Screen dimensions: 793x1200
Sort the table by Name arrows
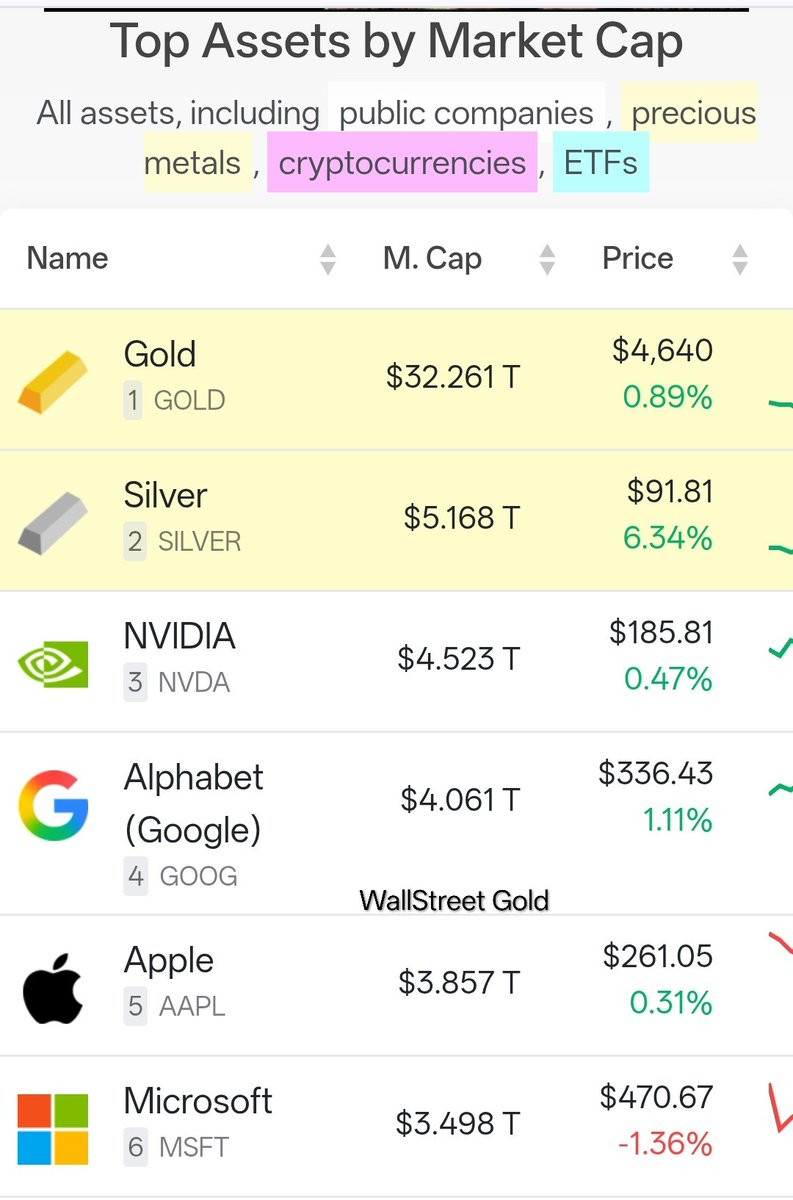pyautogui.click(x=328, y=260)
